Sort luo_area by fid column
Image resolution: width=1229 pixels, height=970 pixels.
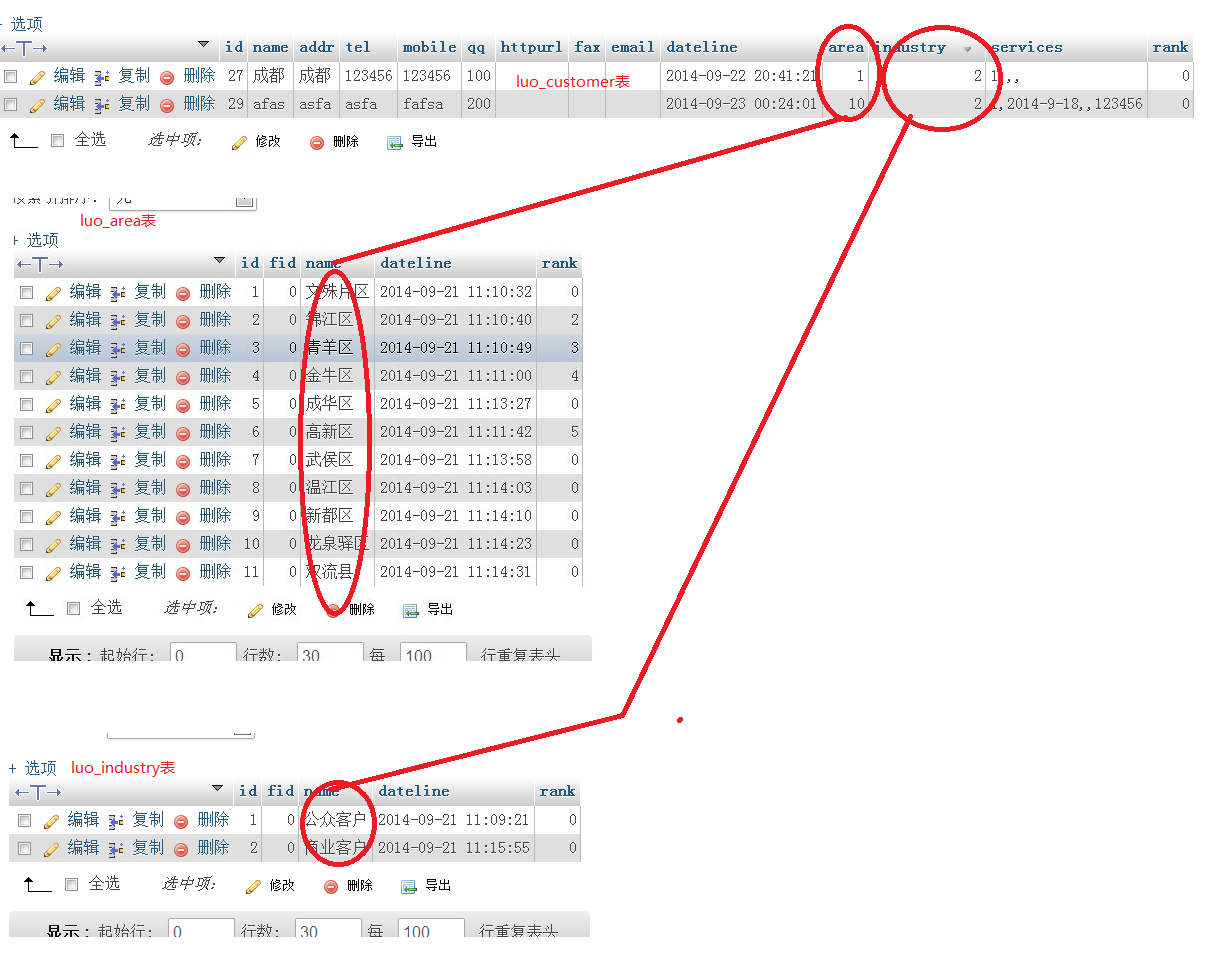click(x=283, y=263)
